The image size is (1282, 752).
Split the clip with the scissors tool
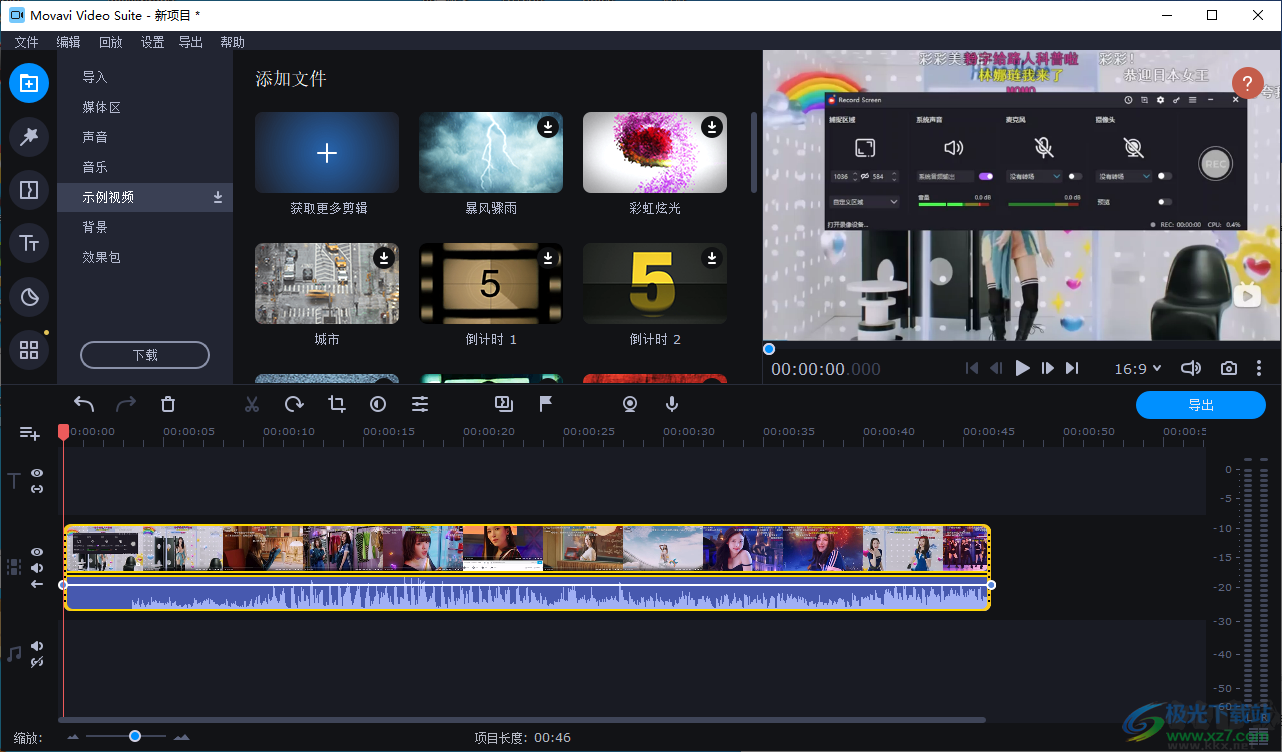click(251, 404)
